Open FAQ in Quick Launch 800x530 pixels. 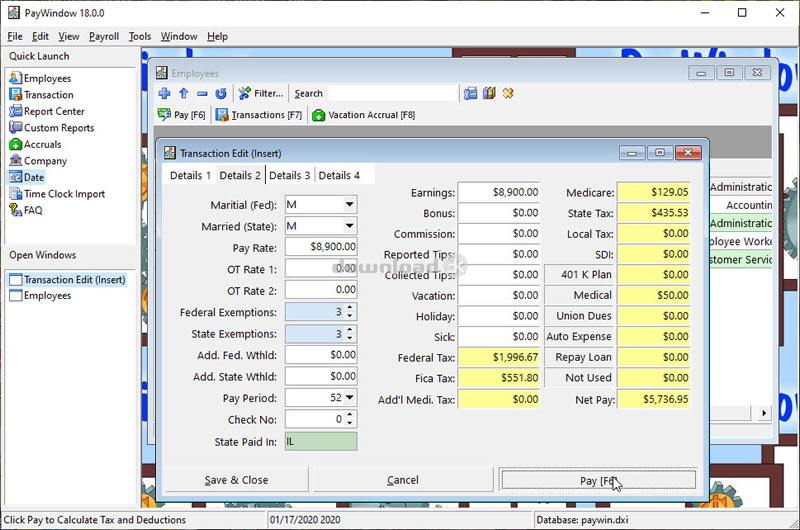click(x=26, y=210)
